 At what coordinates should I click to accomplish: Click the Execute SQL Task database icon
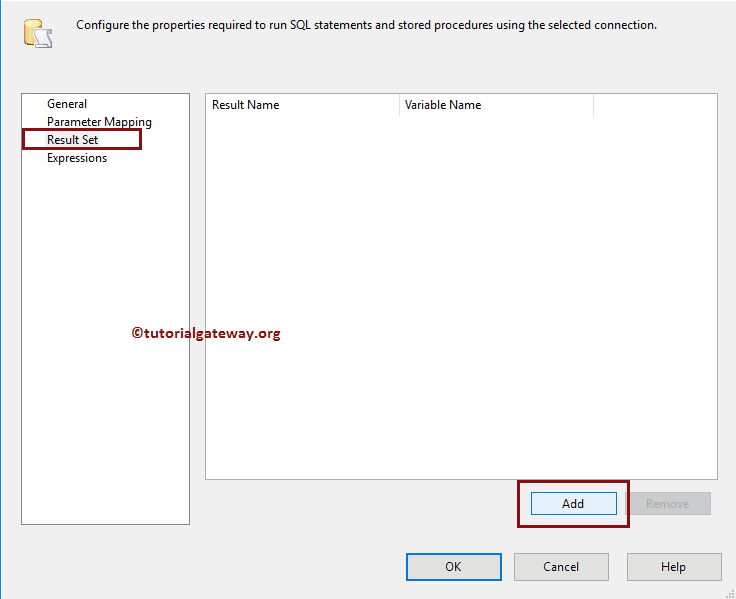tap(38, 33)
